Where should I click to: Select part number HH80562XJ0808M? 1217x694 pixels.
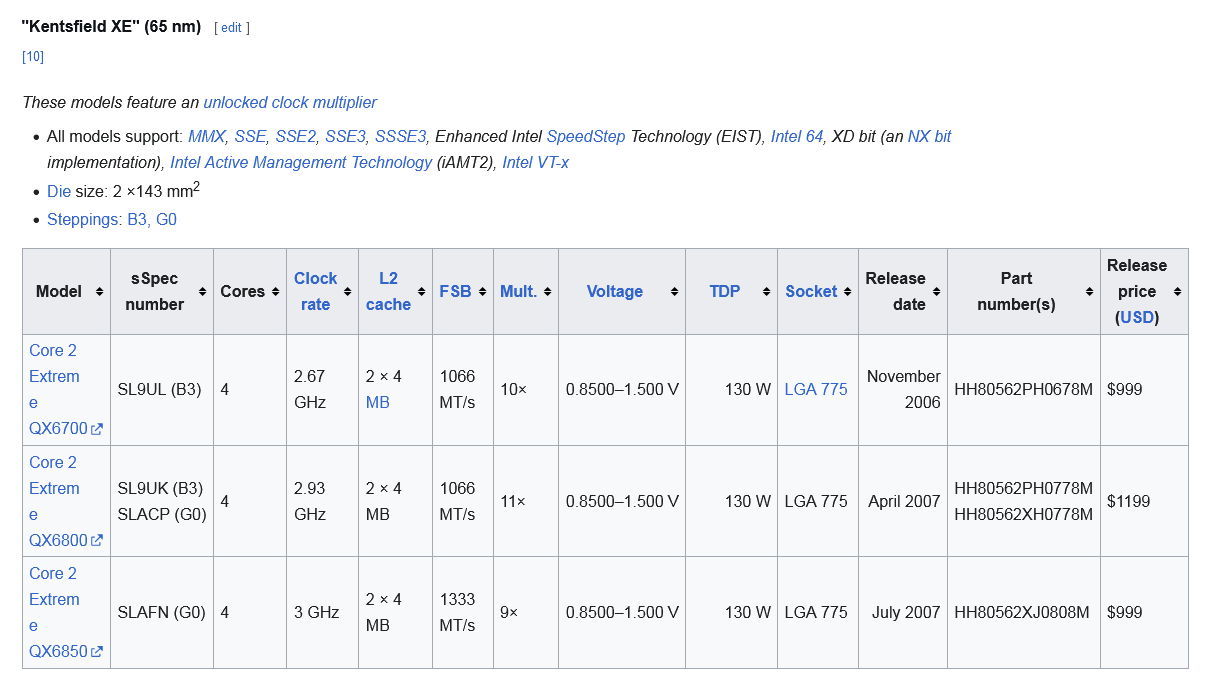(x=1022, y=613)
